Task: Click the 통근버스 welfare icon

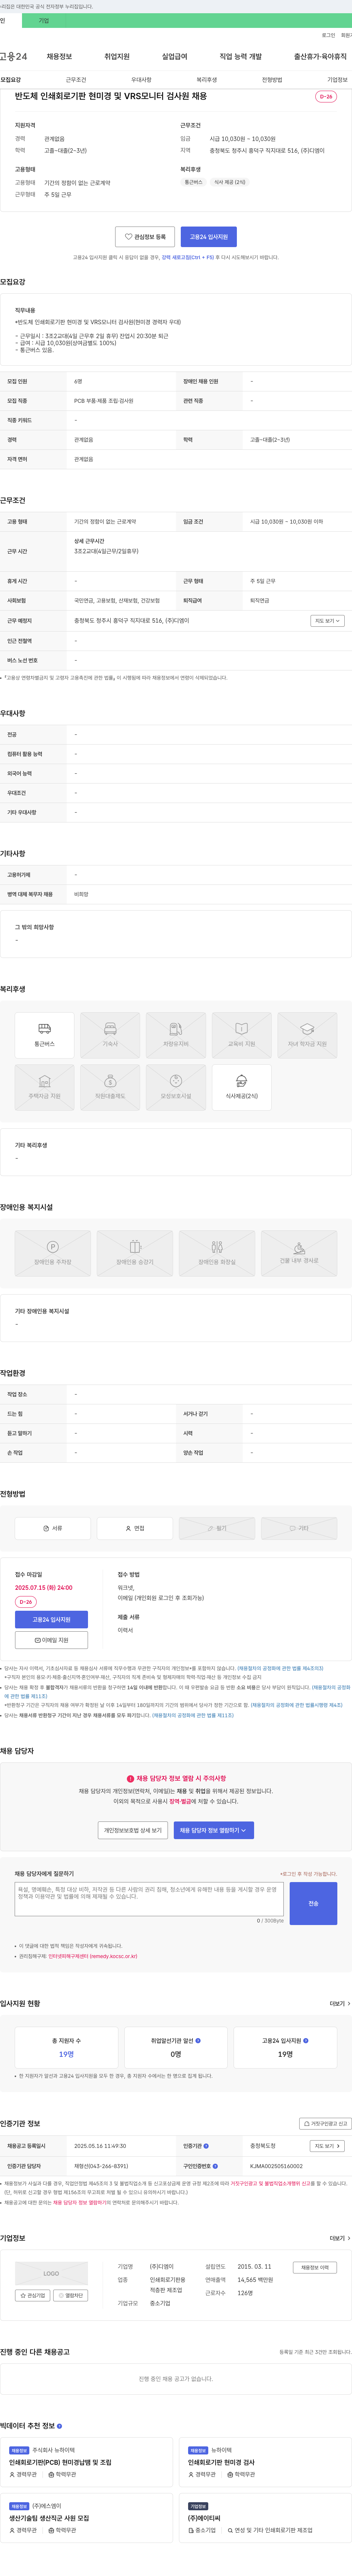Action: point(44,1035)
